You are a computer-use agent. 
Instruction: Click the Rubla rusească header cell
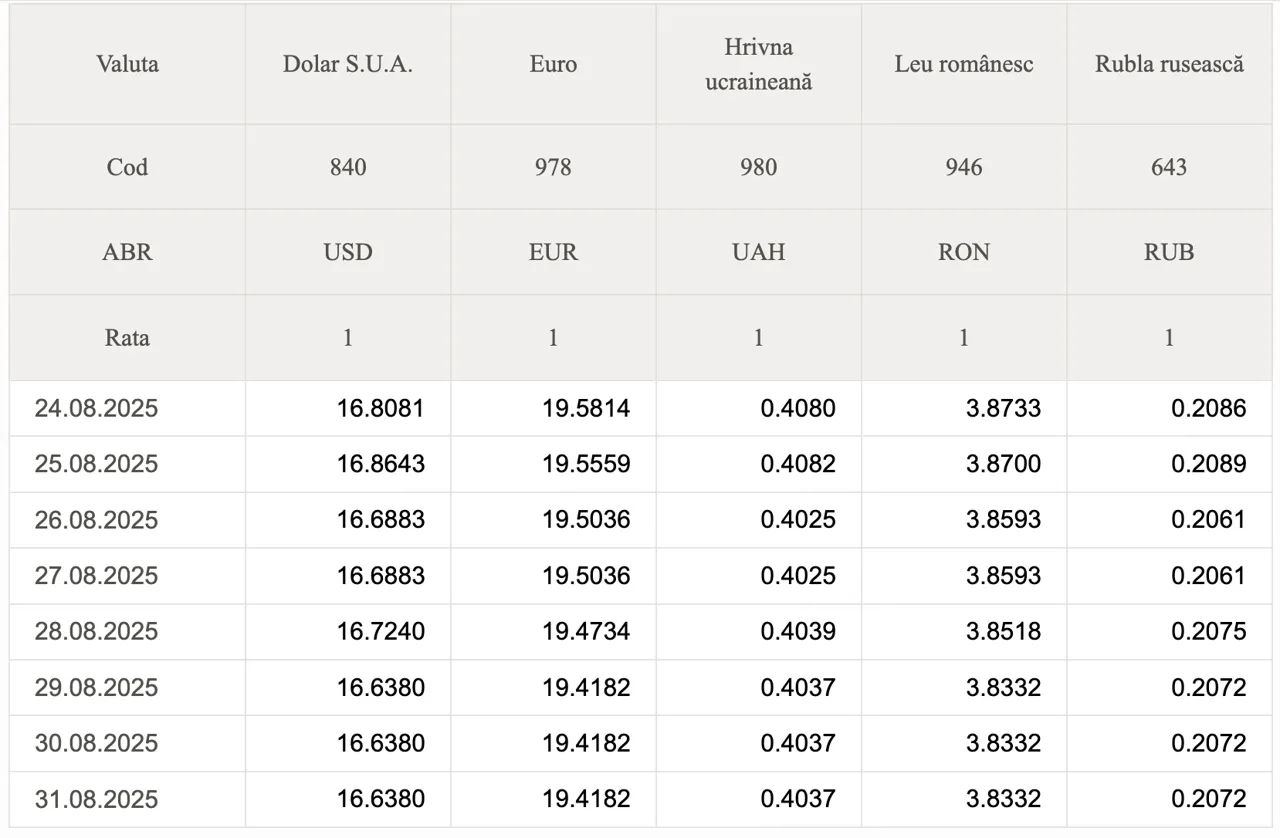1169,65
